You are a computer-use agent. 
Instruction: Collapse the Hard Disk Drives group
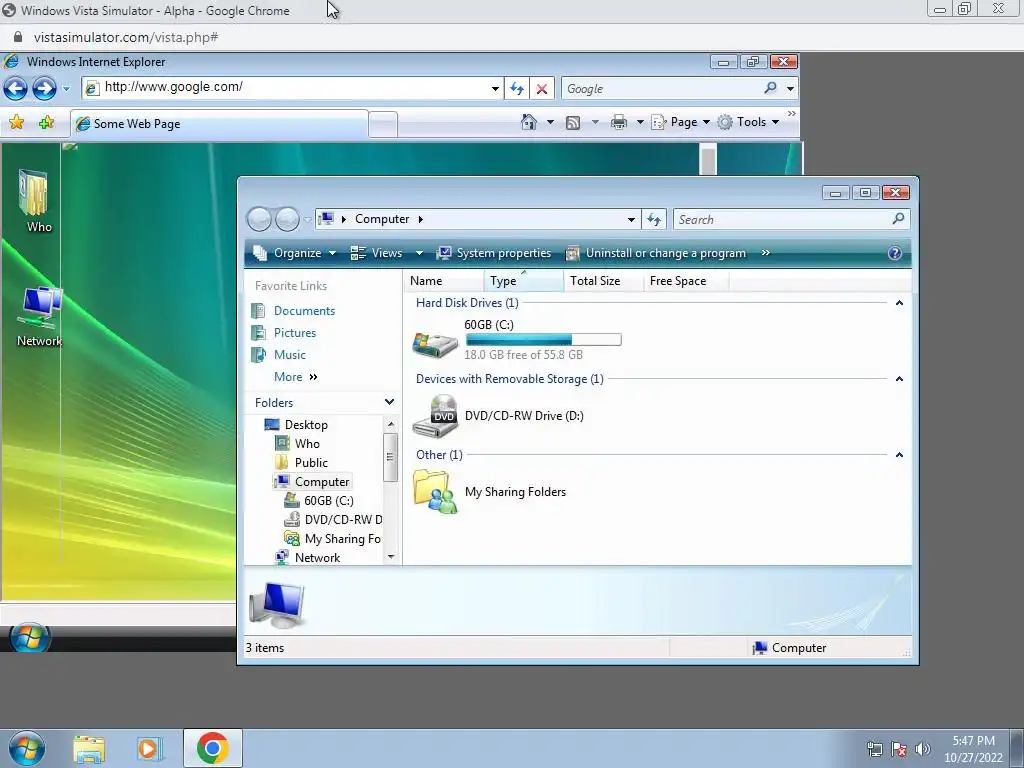899,303
